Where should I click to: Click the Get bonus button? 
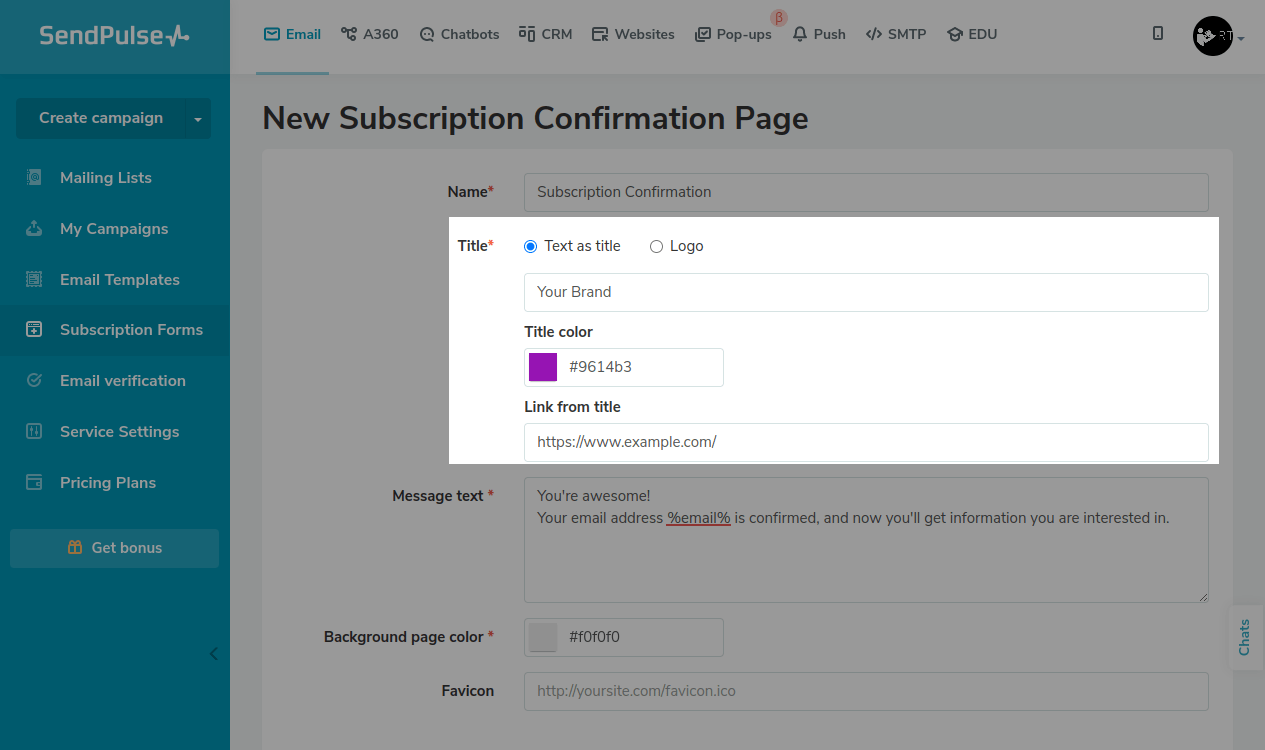click(x=114, y=548)
